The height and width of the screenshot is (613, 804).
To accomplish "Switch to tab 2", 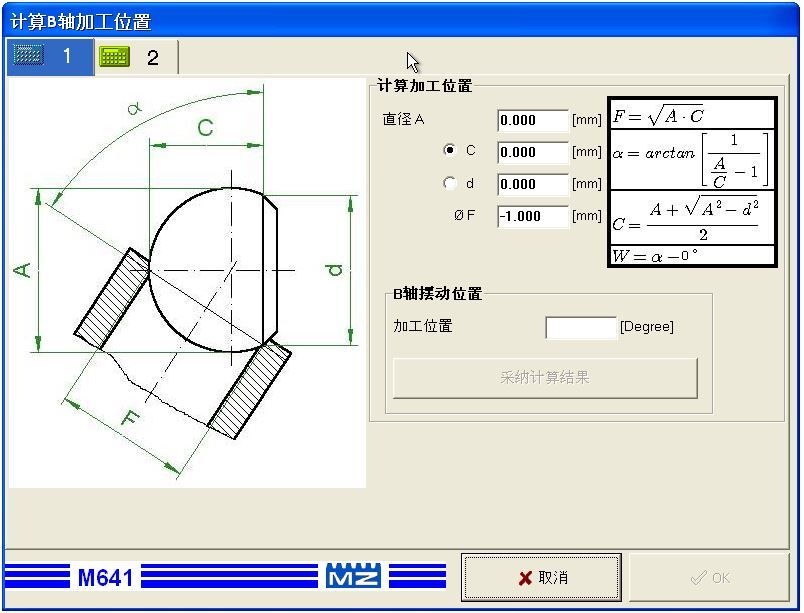I will pos(136,57).
